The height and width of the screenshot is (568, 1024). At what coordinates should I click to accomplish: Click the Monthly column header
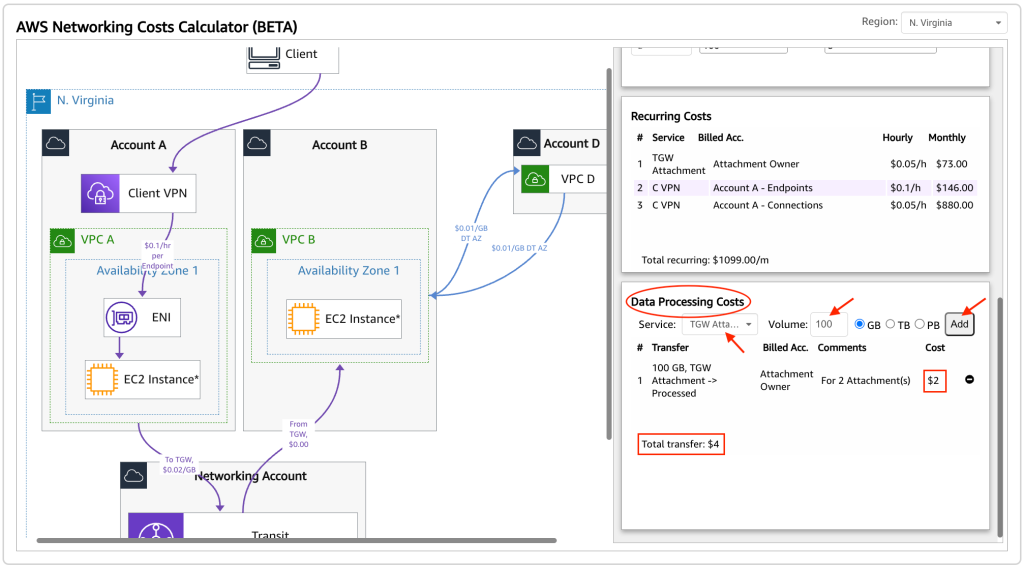(946, 138)
